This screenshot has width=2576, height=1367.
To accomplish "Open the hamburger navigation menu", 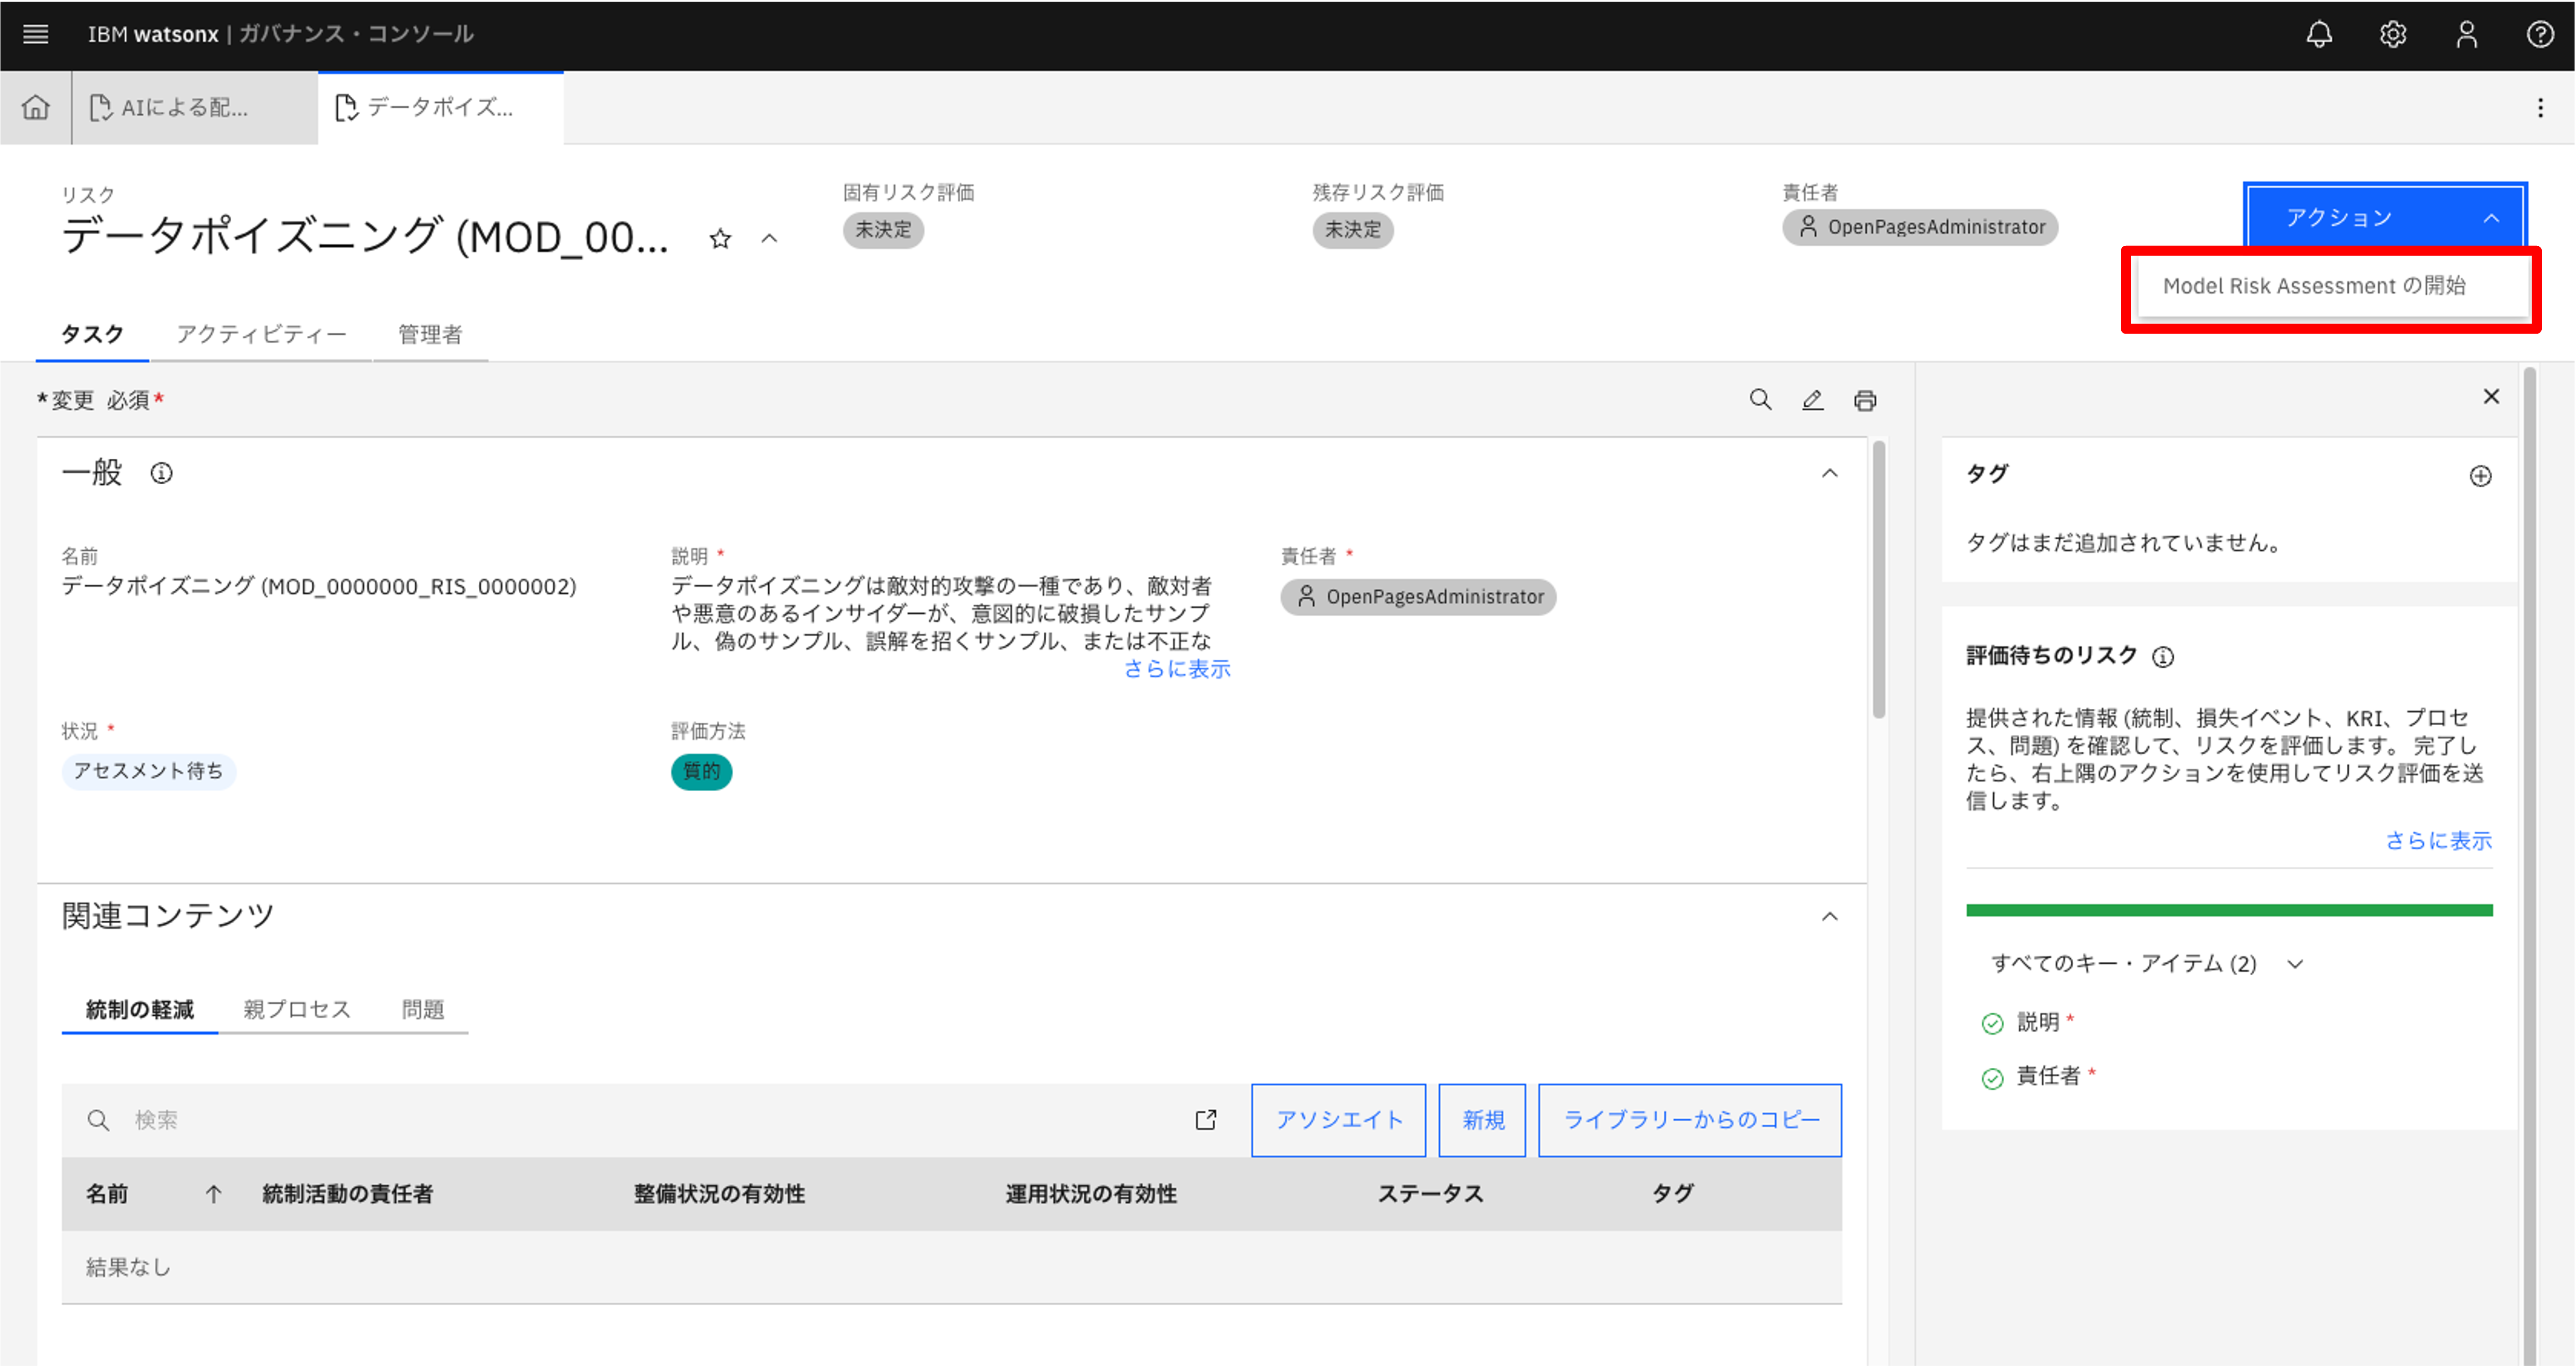I will tap(36, 34).
